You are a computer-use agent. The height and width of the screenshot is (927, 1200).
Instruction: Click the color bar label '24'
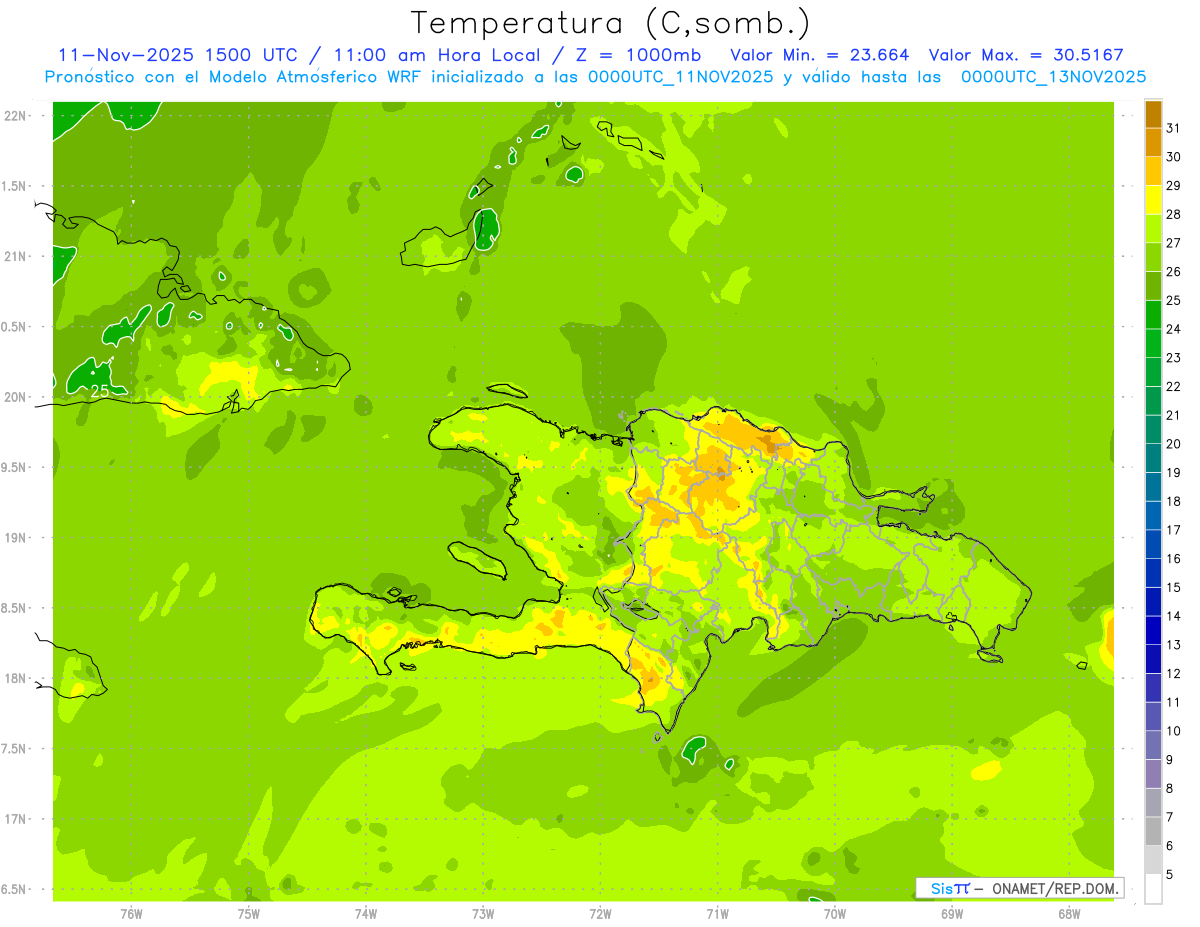[x=1175, y=329]
